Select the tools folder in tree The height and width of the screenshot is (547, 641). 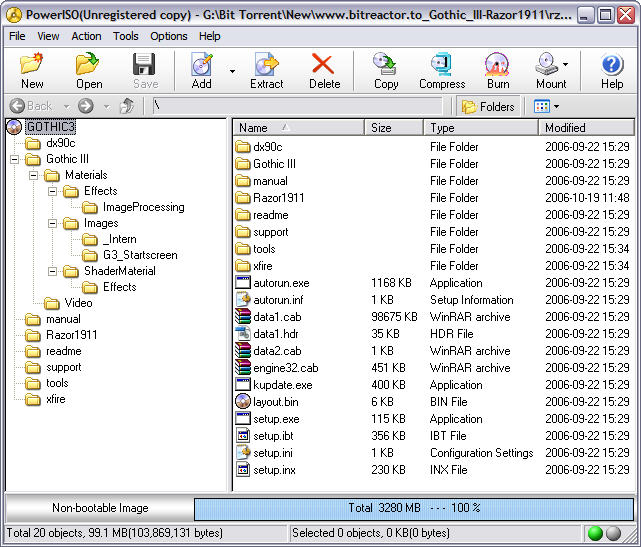[57, 383]
